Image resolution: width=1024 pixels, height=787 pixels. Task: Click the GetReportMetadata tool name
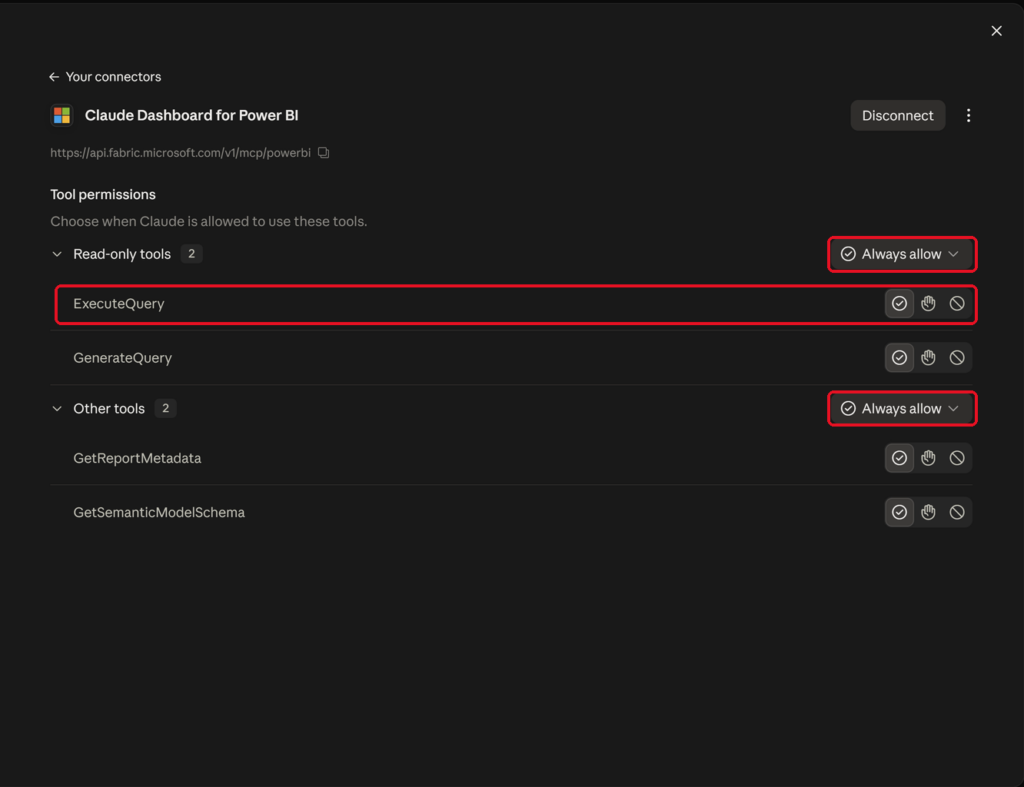tap(137, 458)
